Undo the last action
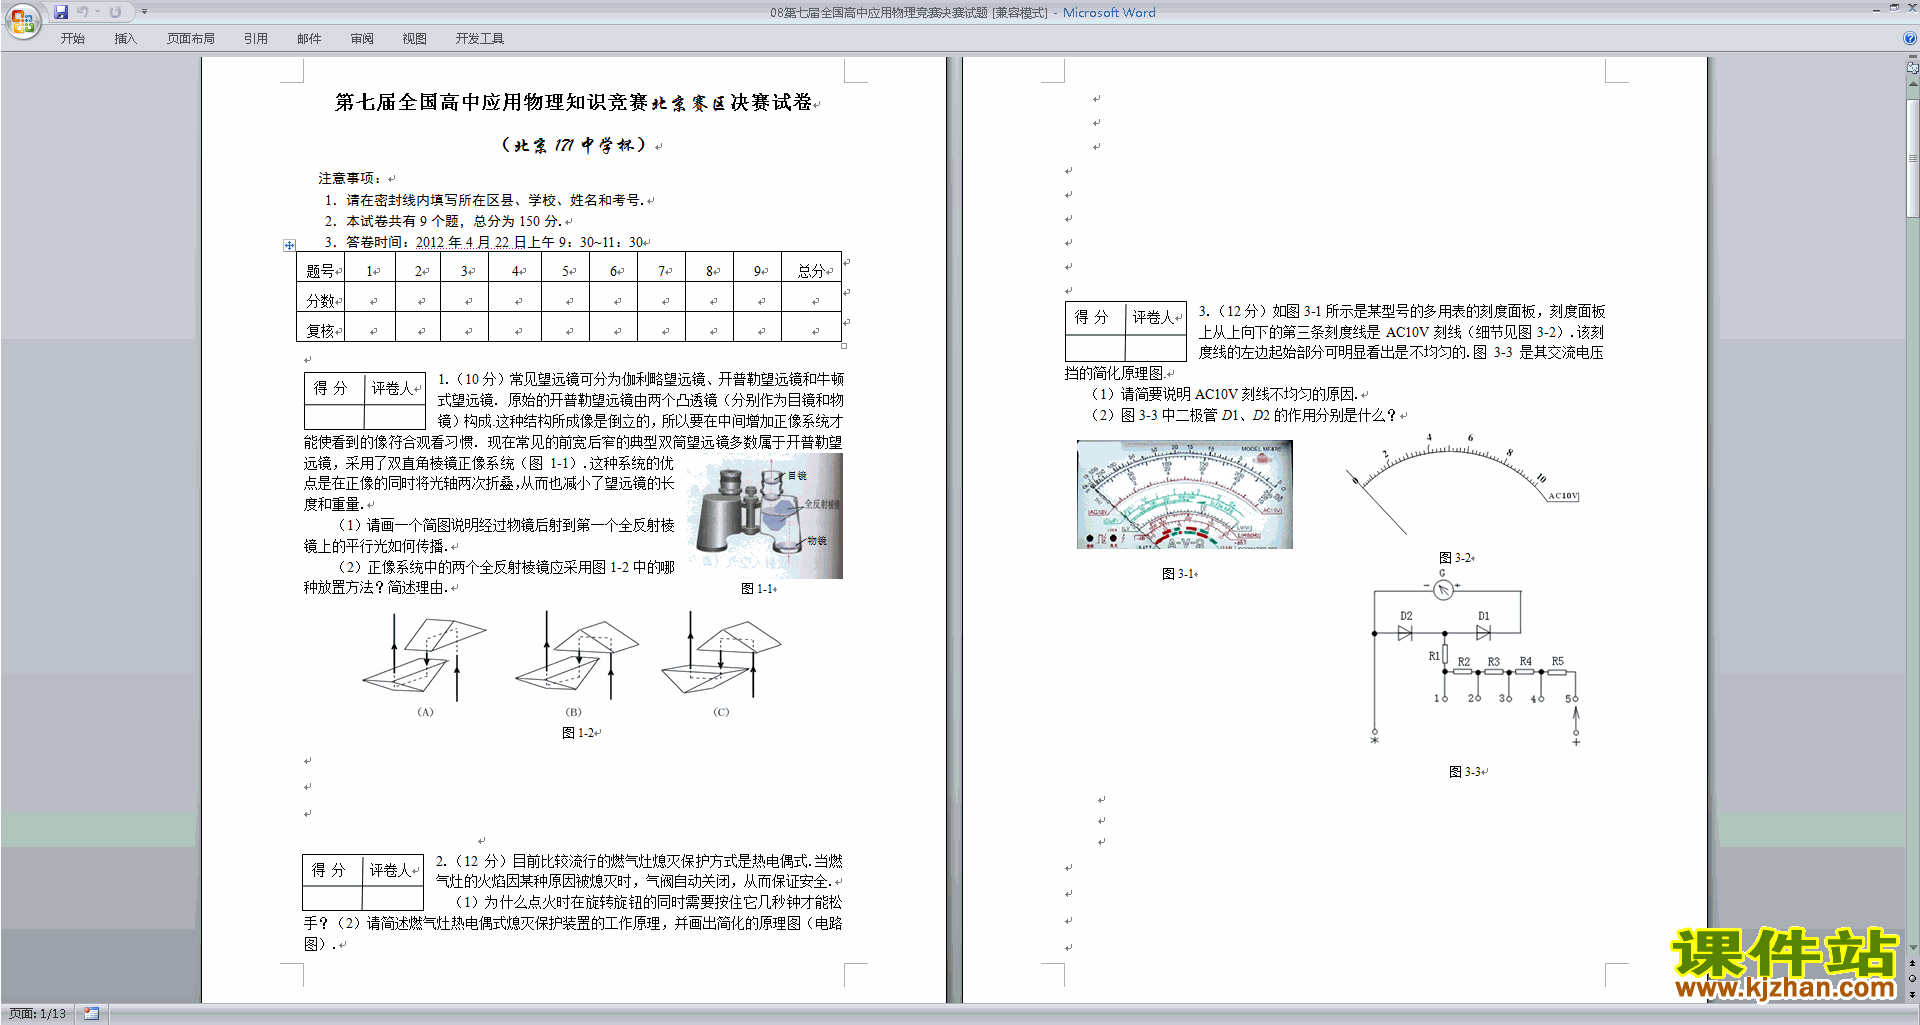This screenshot has height=1025, width=1920. 83,12
